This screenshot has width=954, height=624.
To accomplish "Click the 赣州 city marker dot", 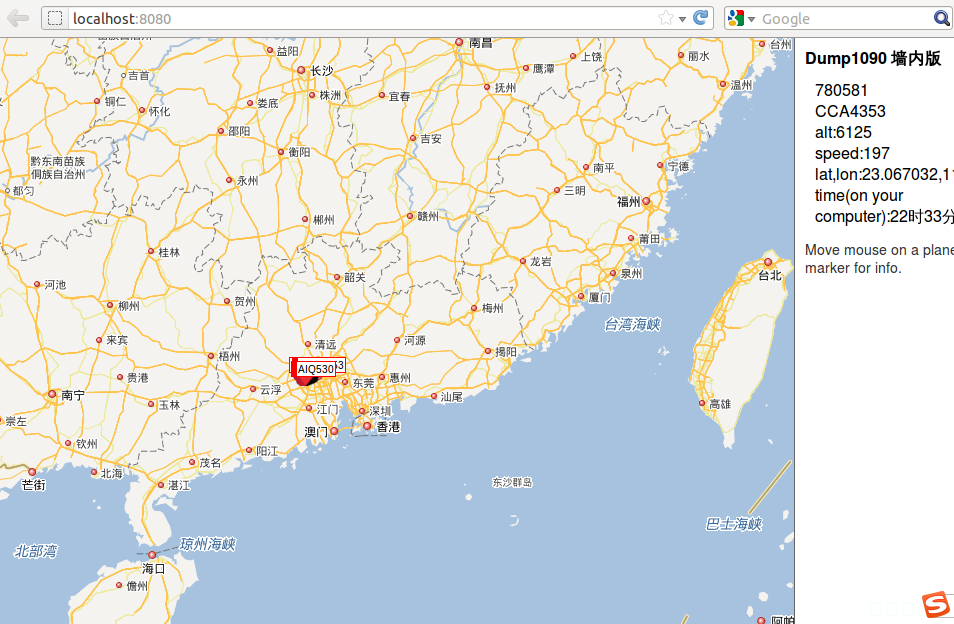I will (x=410, y=216).
